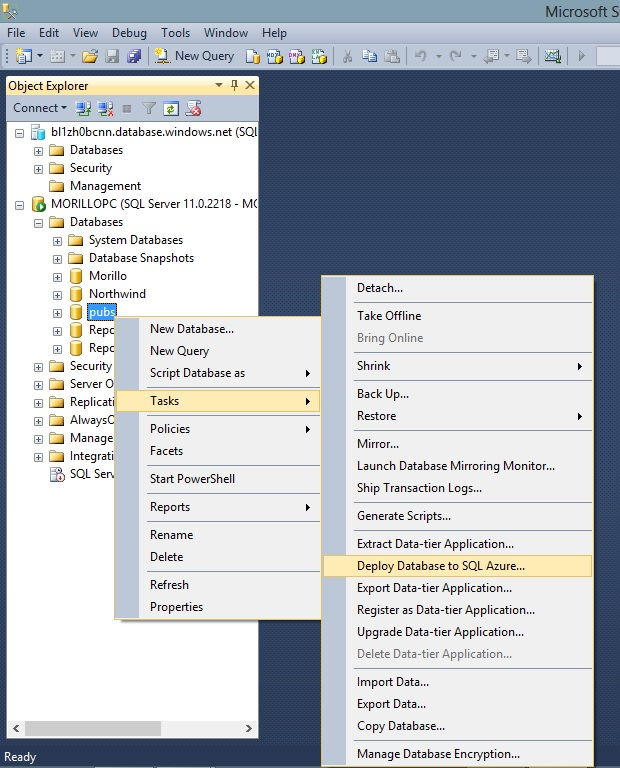
Task: Select Properties in context menu
Action: click(218, 606)
